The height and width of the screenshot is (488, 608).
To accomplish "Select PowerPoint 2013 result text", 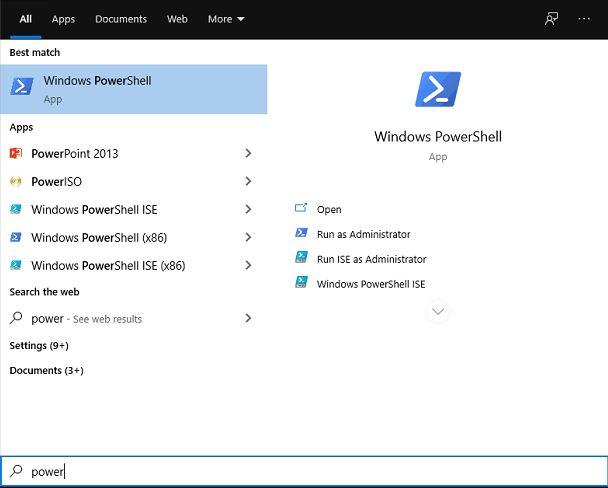I will 74,153.
